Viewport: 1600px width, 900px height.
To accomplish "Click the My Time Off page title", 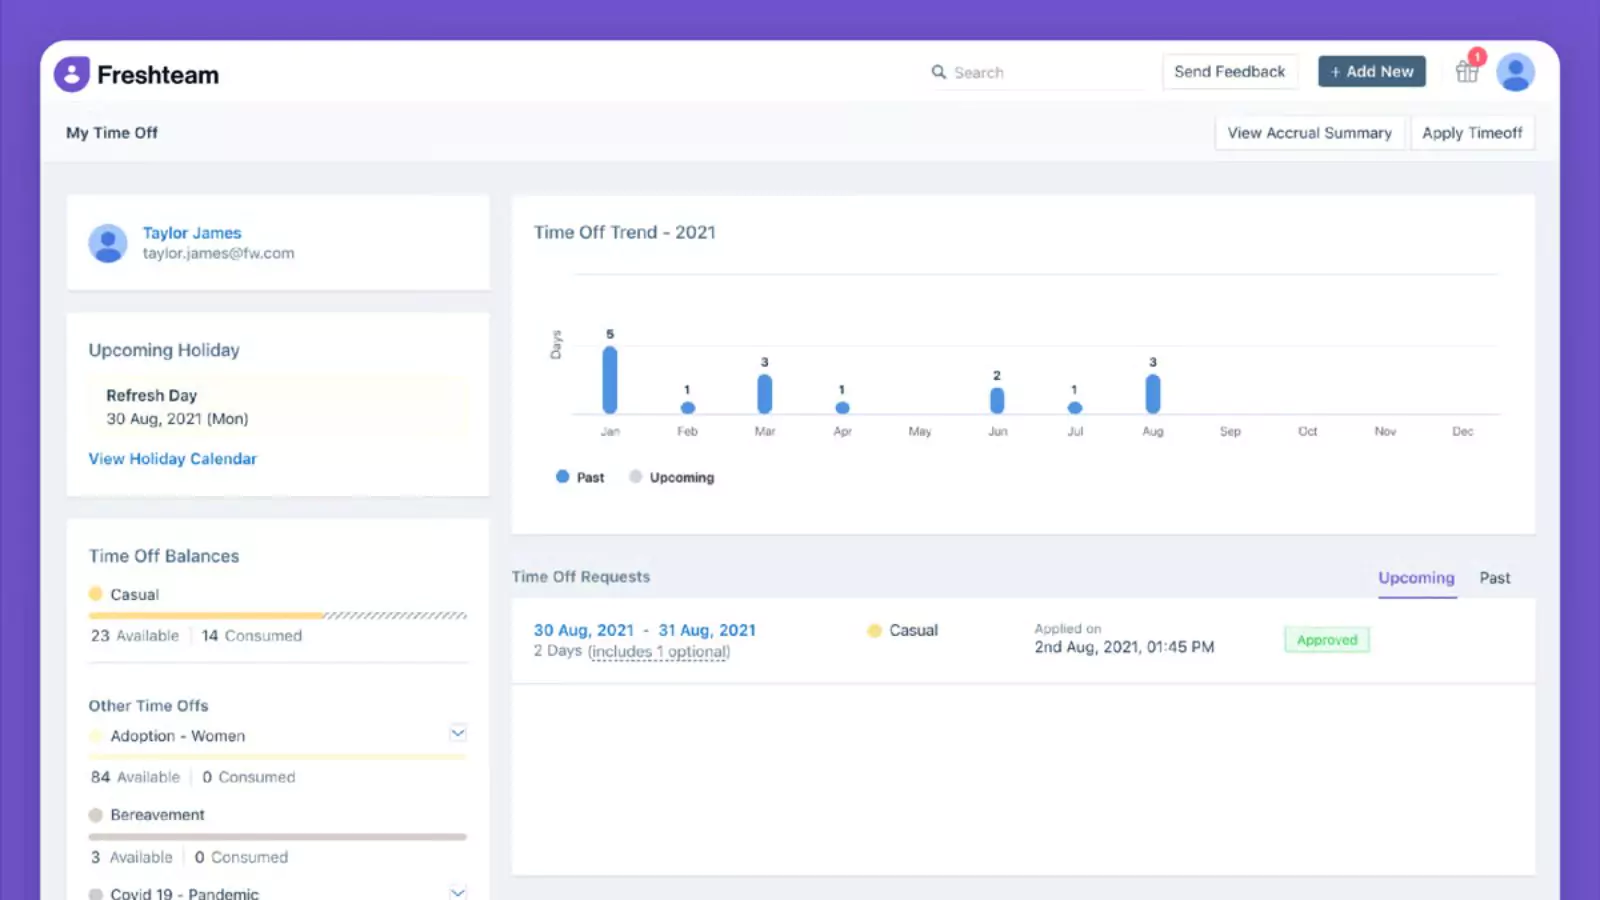I will (112, 133).
